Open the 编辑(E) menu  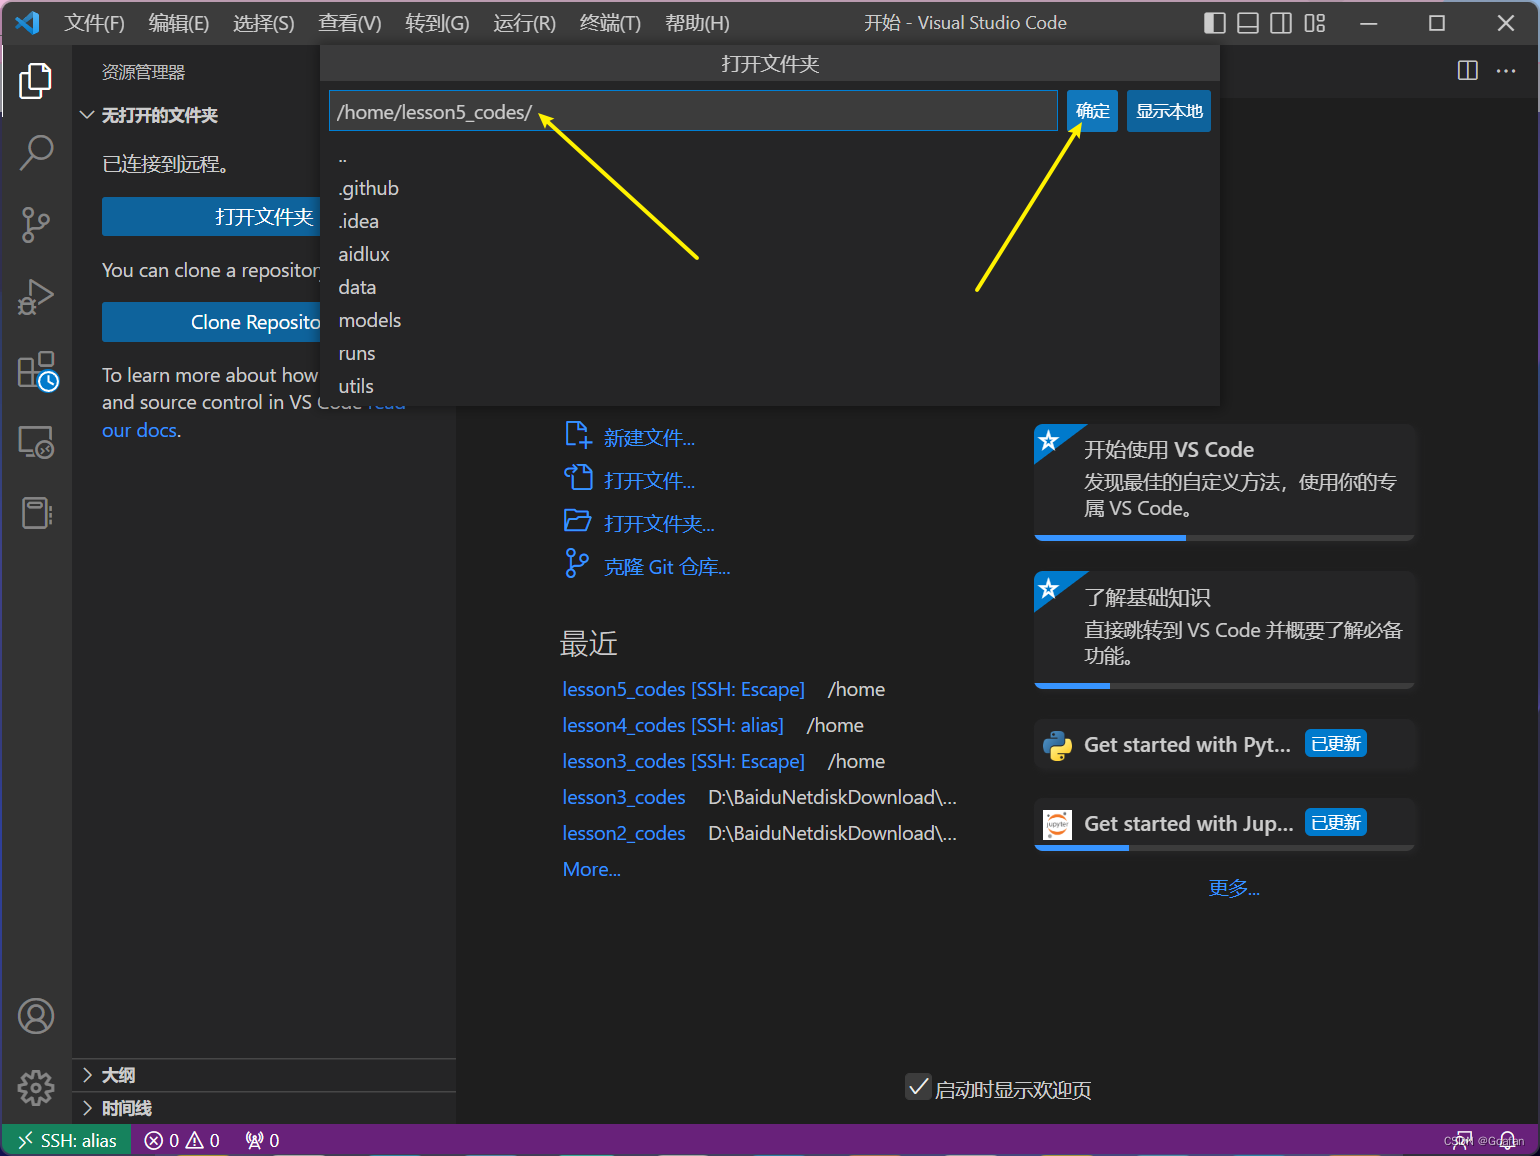pyautogui.click(x=179, y=23)
